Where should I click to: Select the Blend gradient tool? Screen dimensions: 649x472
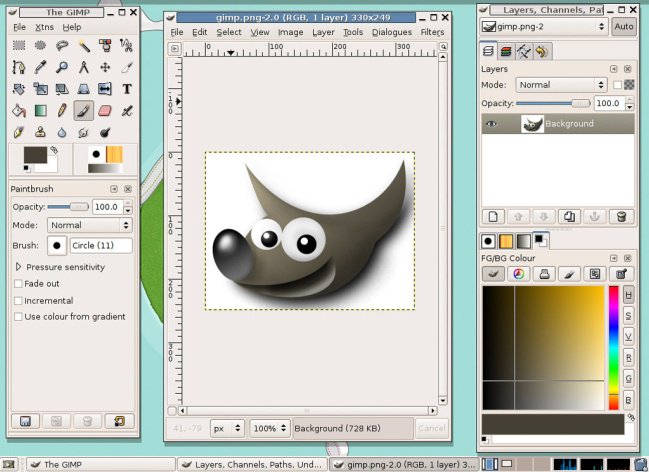click(40, 111)
